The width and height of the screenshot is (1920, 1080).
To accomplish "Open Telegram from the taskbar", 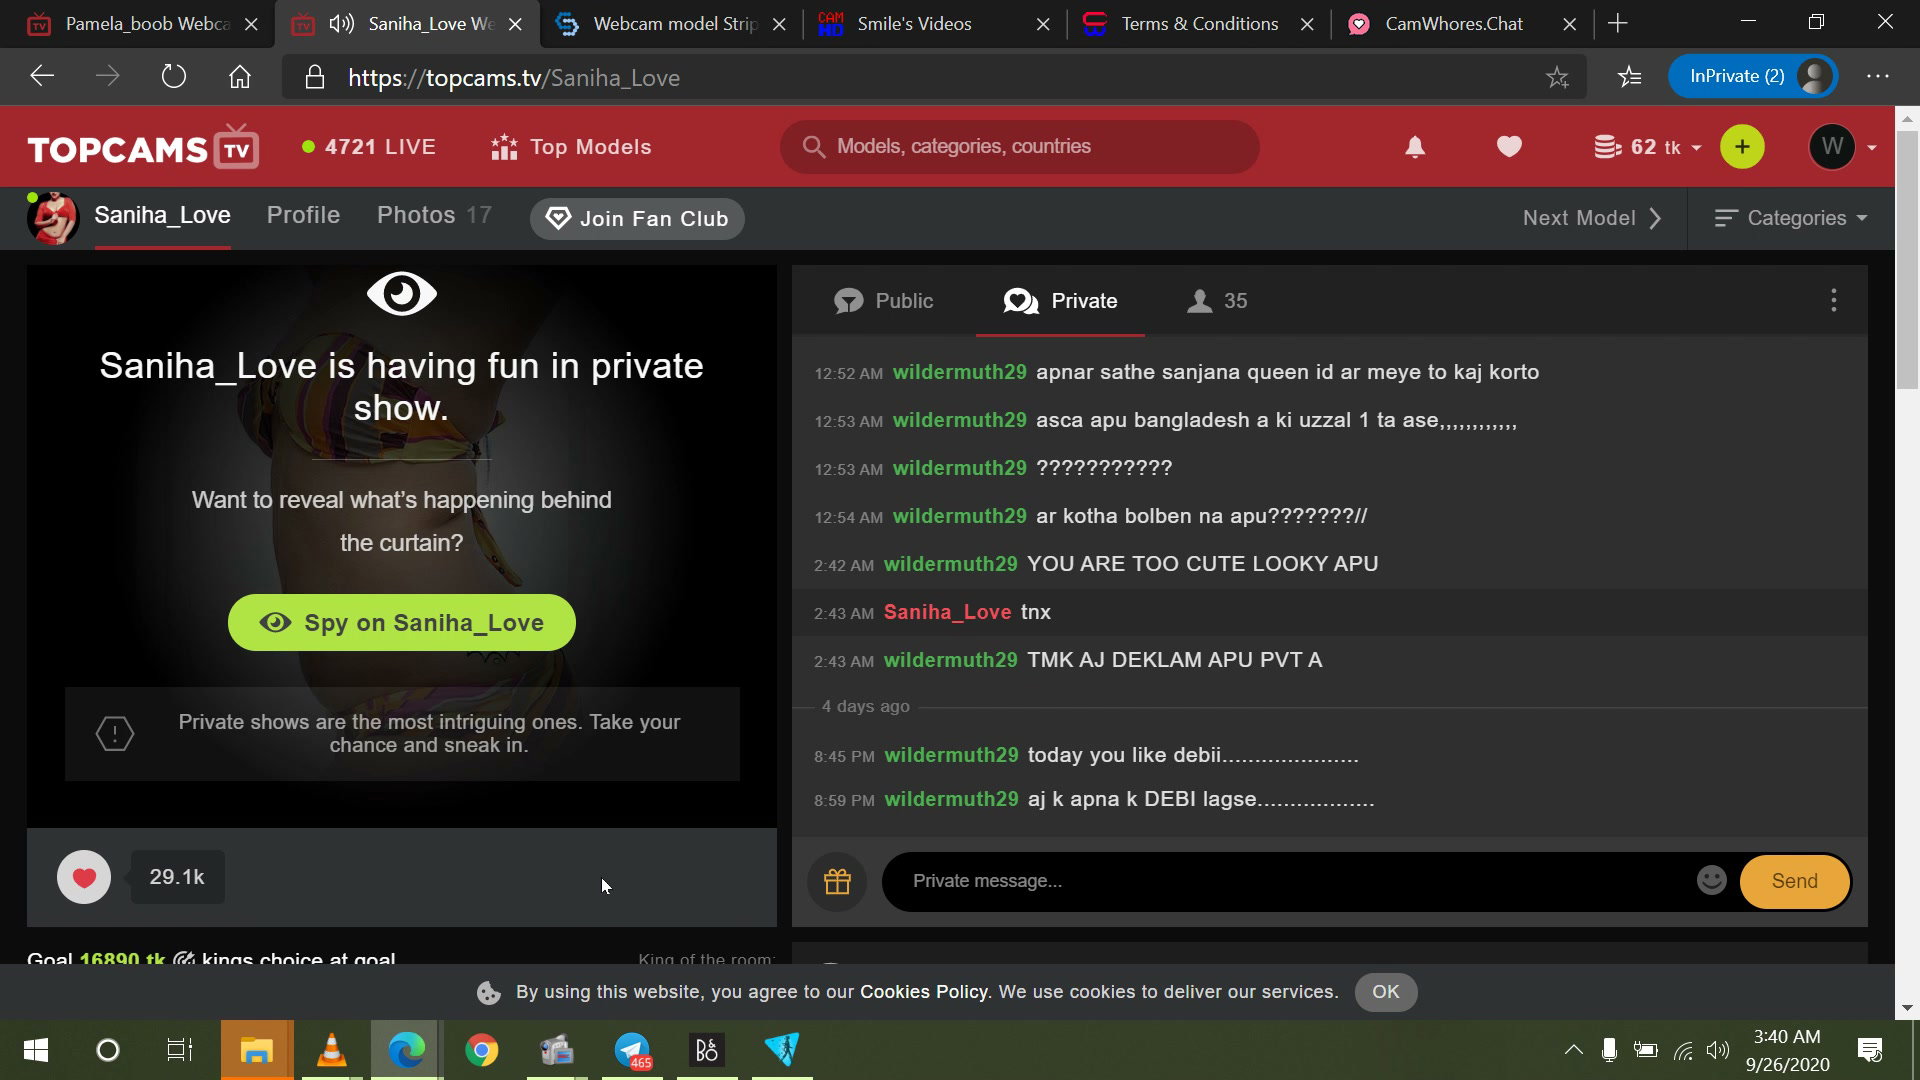I will (x=632, y=1050).
